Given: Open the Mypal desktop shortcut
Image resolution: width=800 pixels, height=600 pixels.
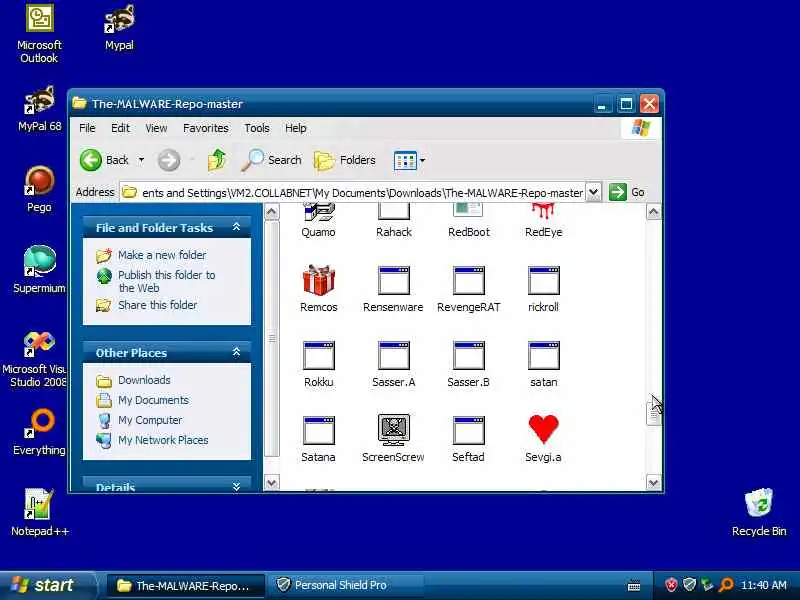Looking at the screenshot, I should click(x=119, y=28).
